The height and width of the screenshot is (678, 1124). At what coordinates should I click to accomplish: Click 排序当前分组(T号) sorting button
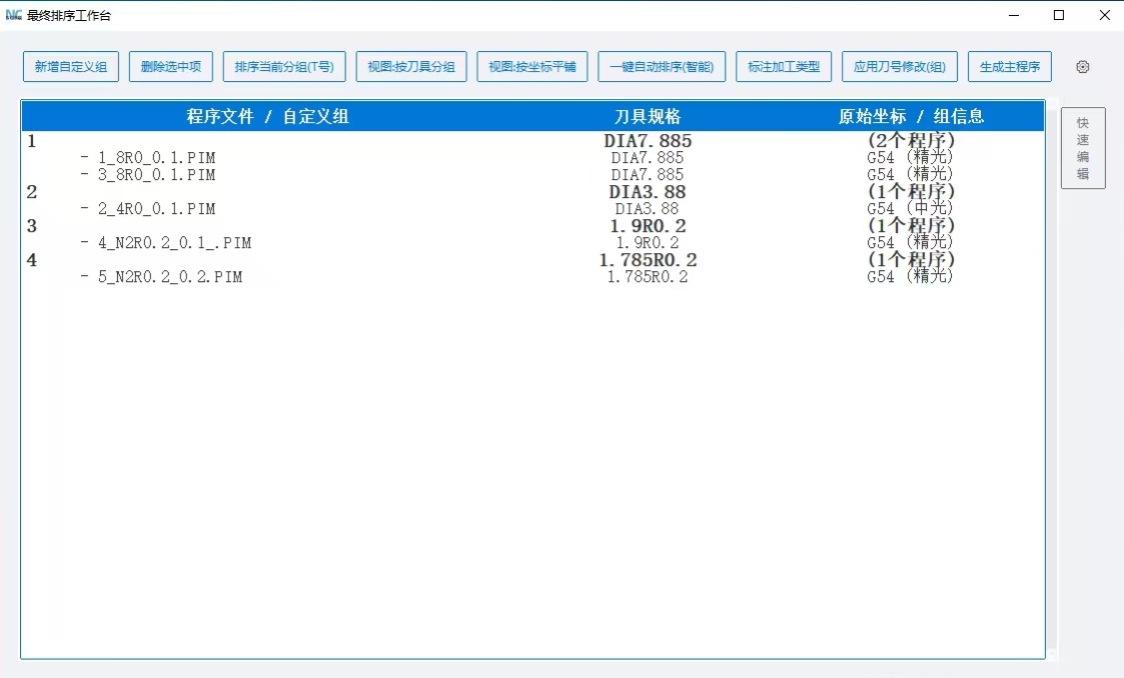285,66
